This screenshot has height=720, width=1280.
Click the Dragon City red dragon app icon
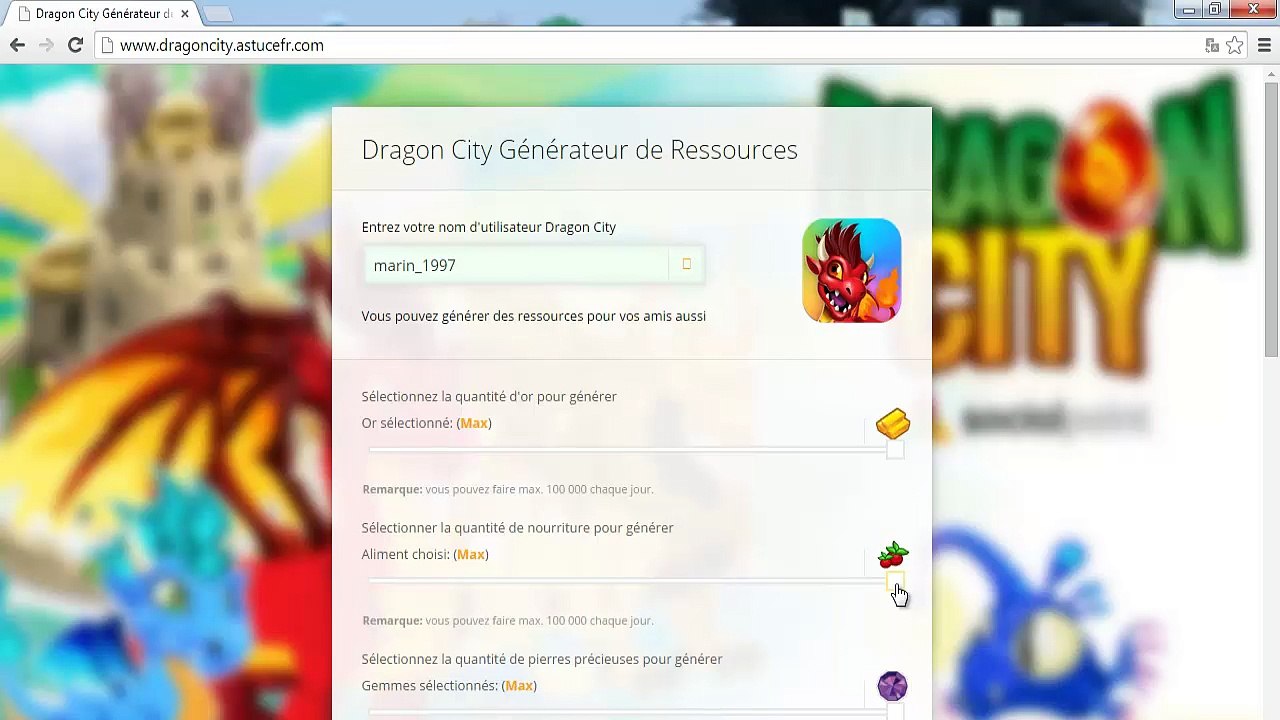tap(852, 271)
